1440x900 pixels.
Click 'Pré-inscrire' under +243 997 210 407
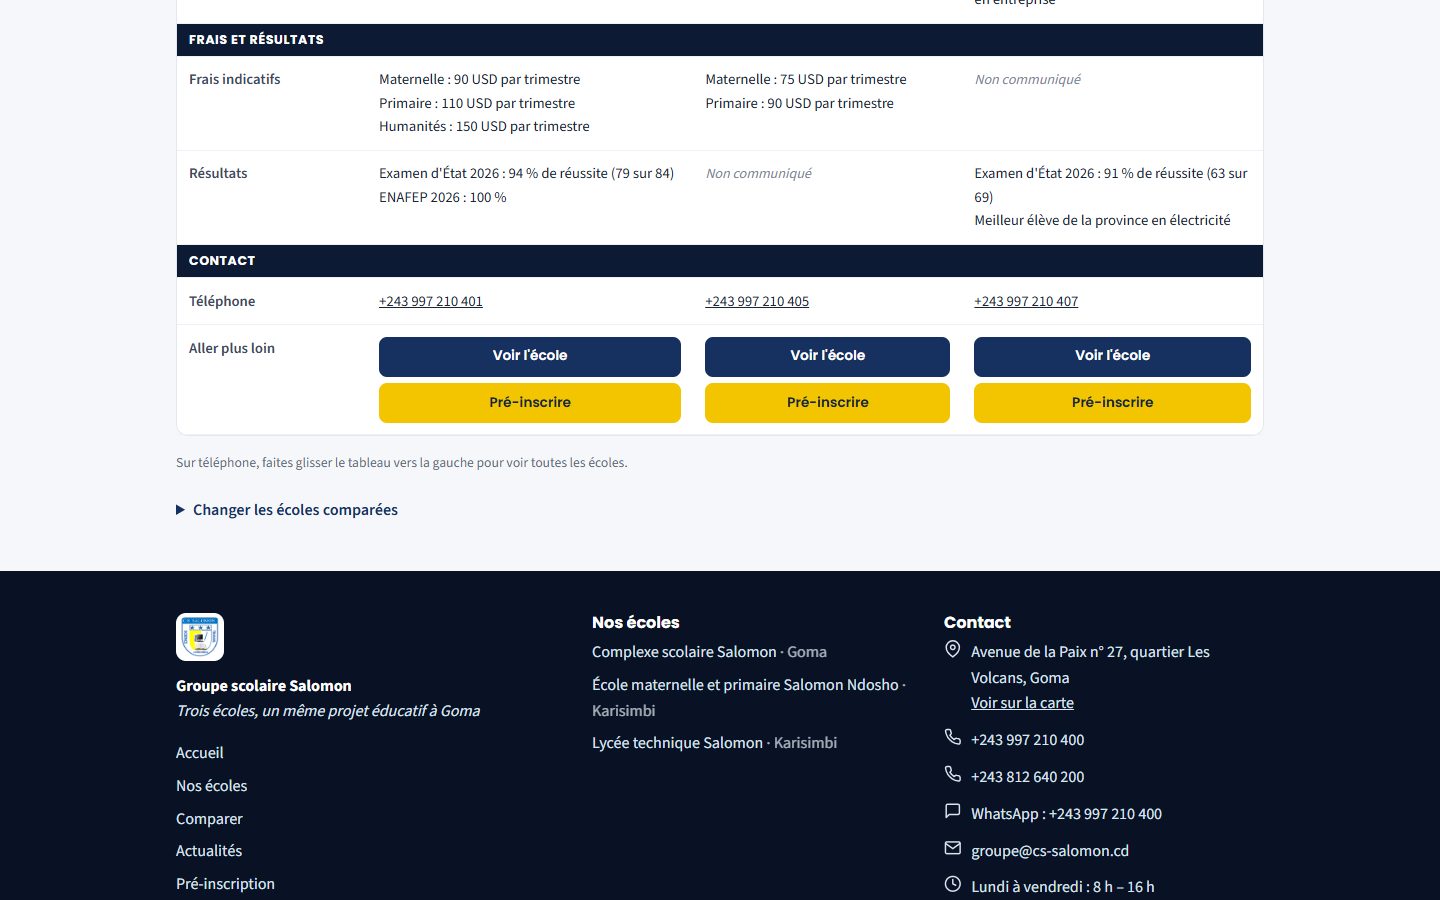coord(1112,403)
